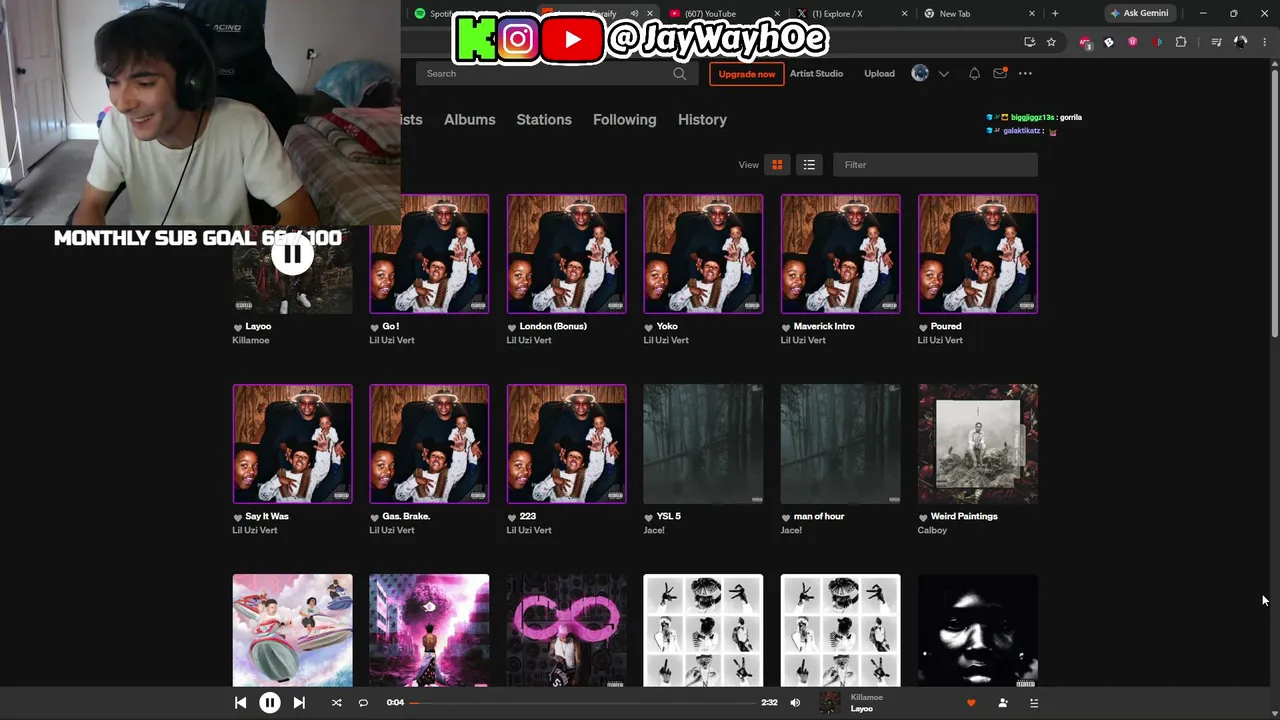
Task: Toggle the heart next to Go!
Action: point(375,327)
